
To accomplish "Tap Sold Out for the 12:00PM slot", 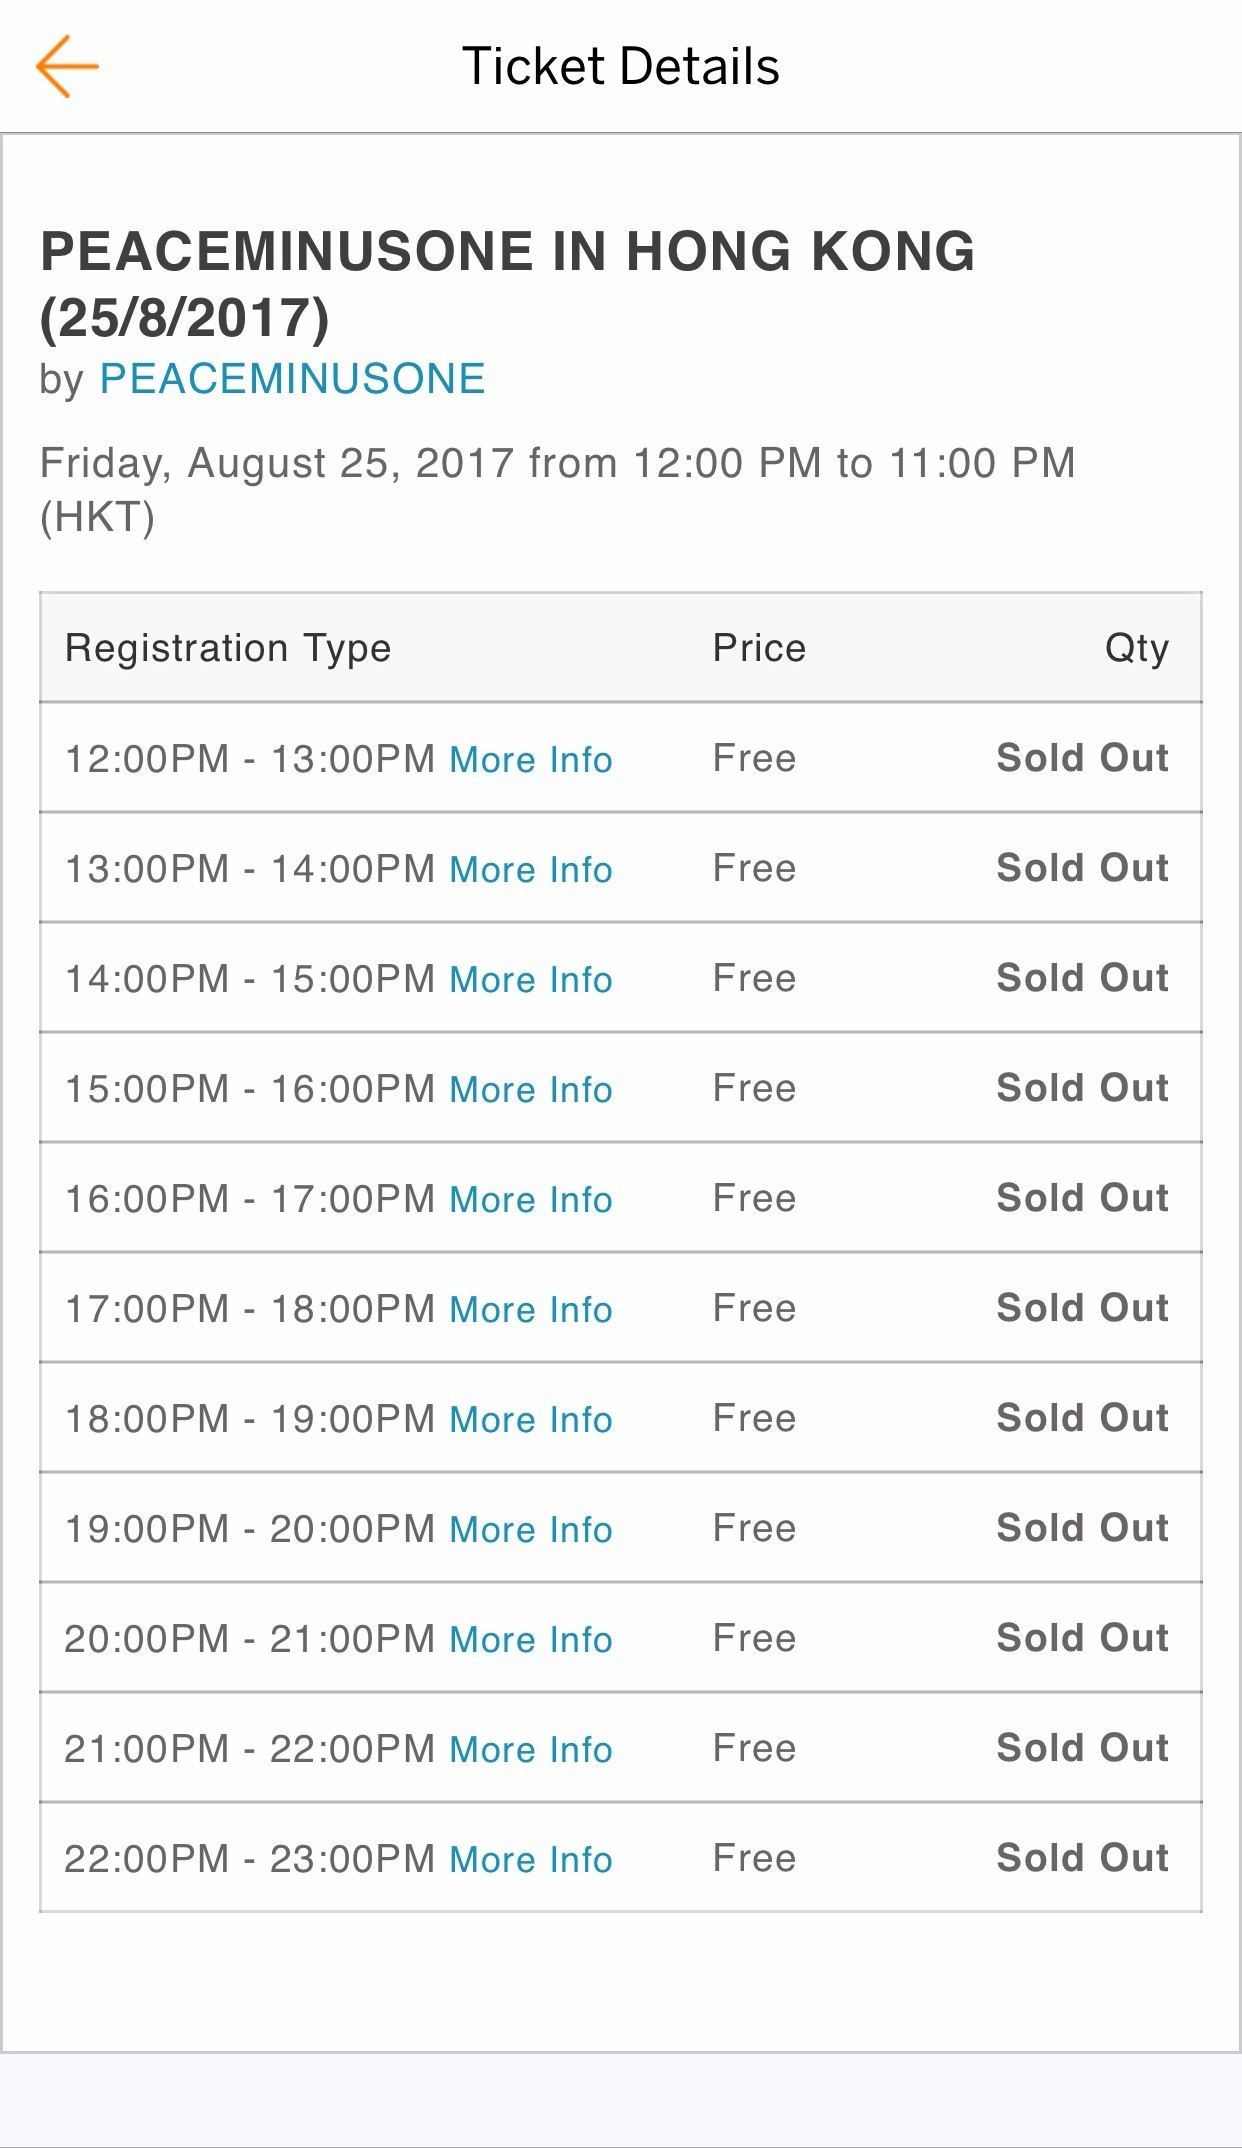I will click(1082, 758).
